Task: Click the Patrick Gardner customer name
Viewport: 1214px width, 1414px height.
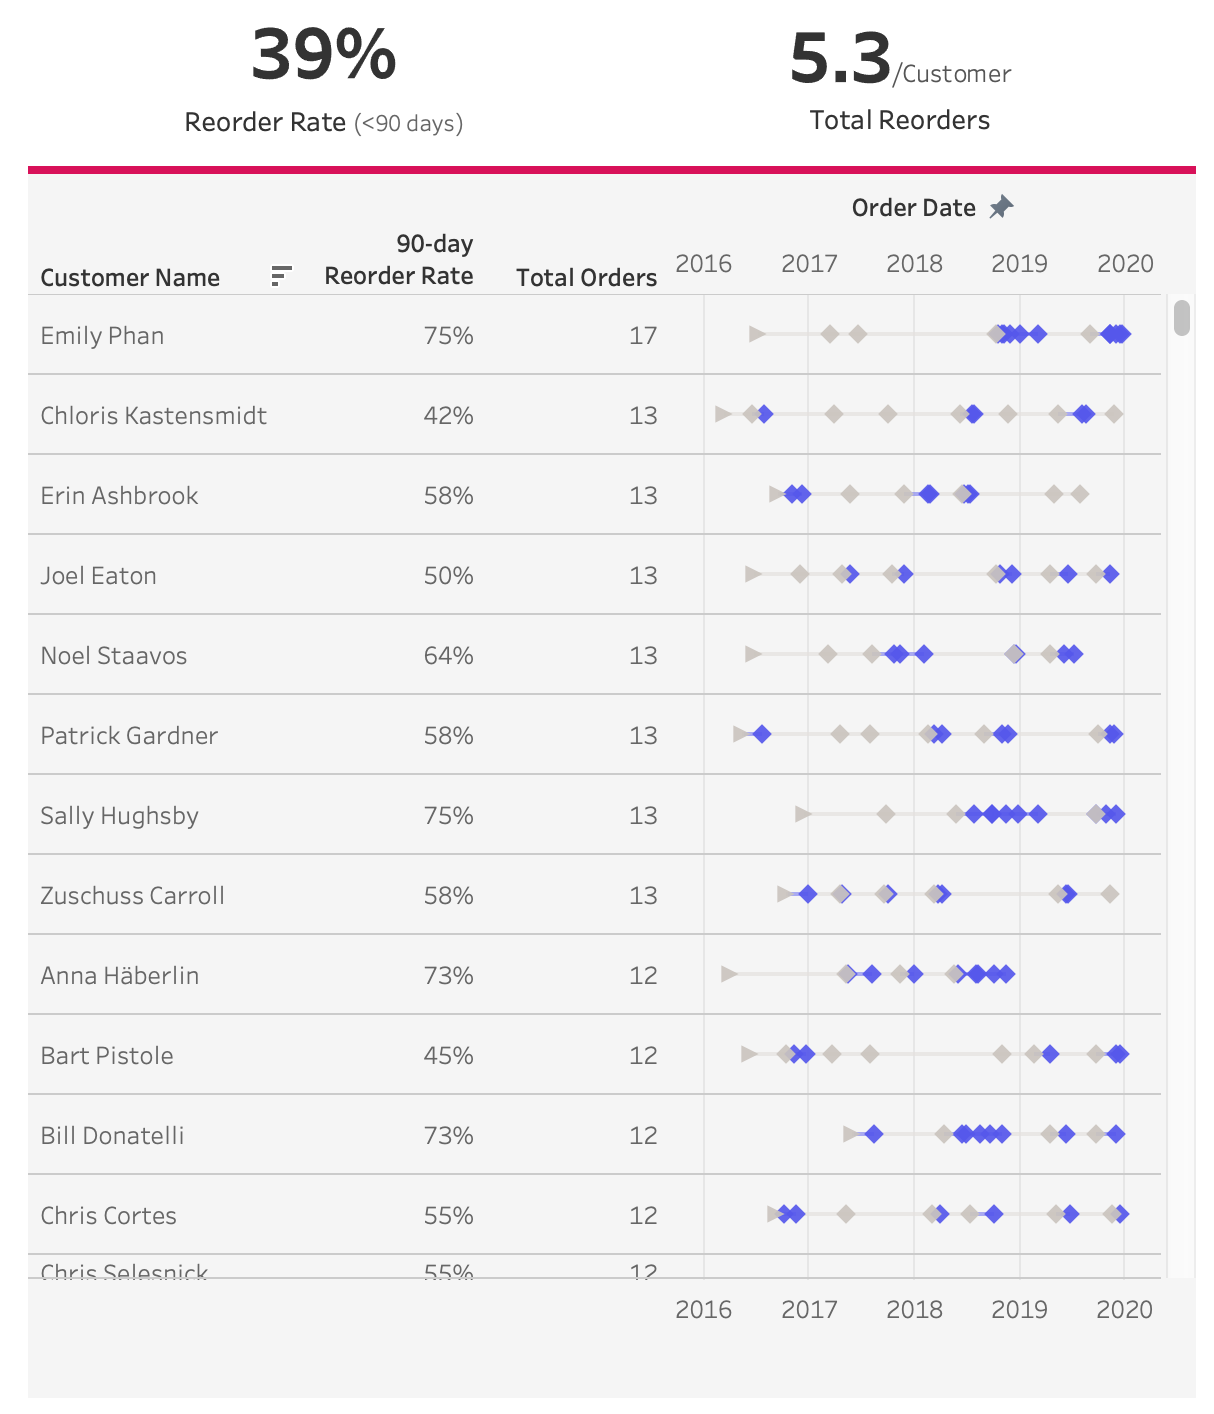Action: 129,735
